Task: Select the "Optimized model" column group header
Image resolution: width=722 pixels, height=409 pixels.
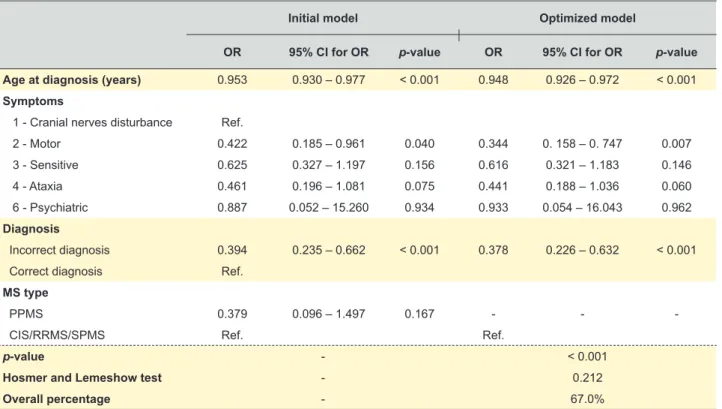Action: tap(587, 18)
